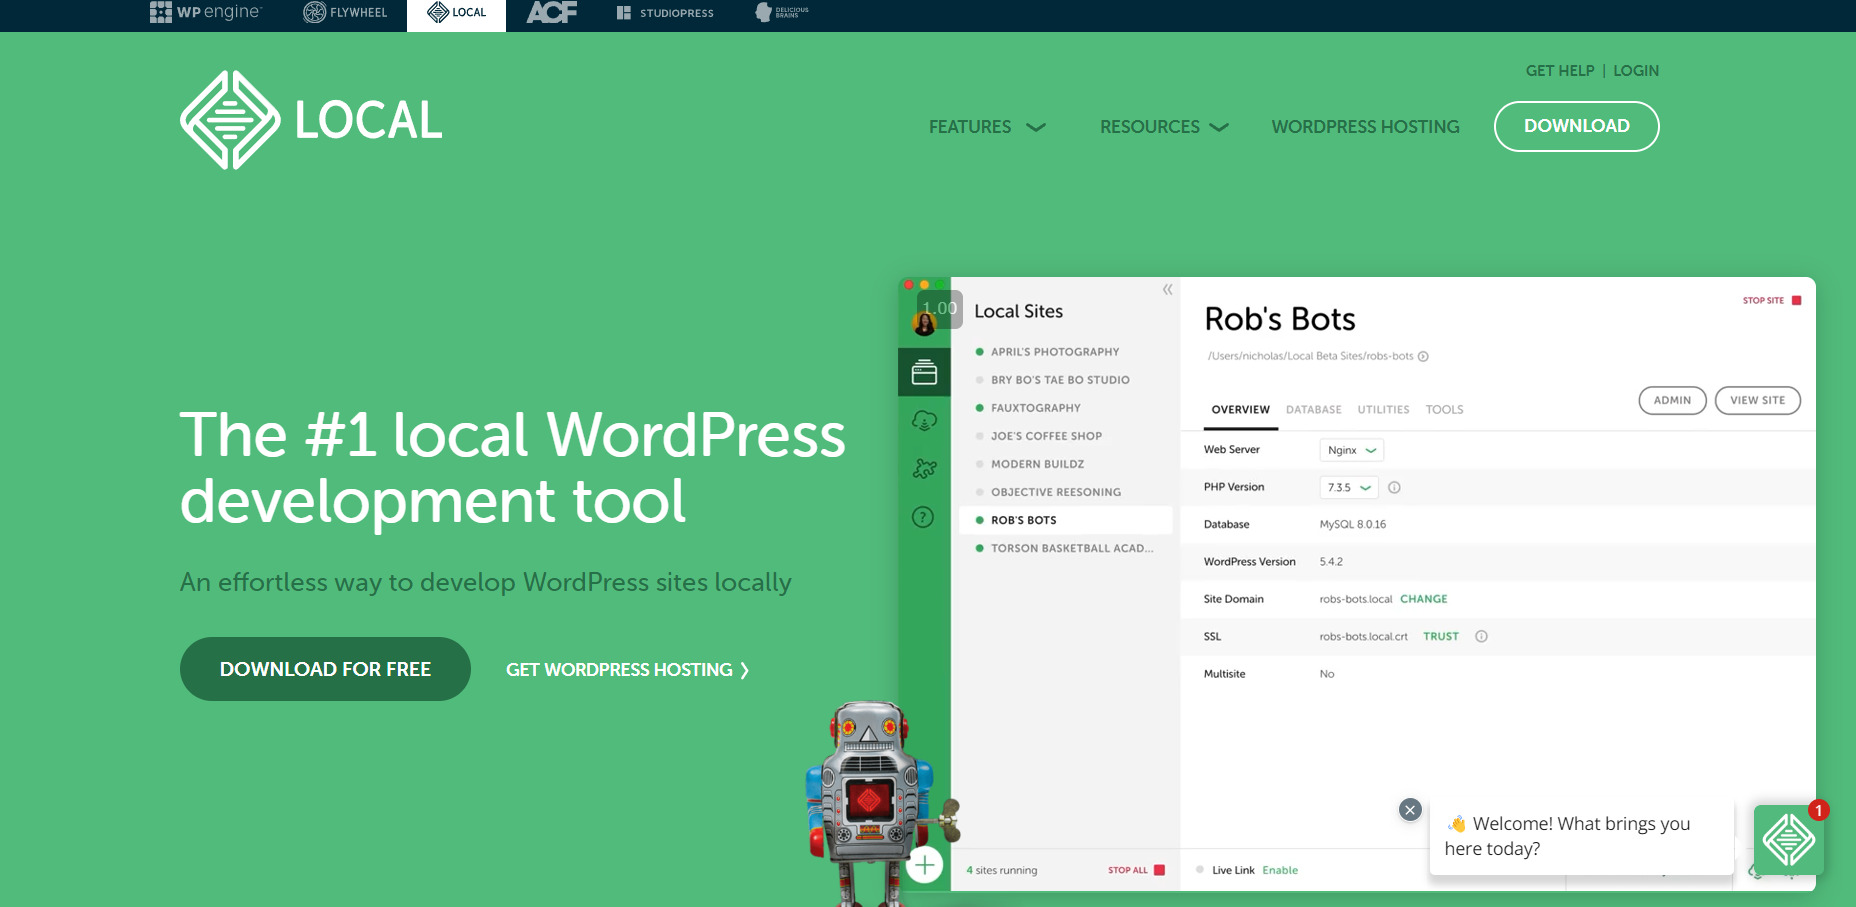The width and height of the screenshot is (1856, 907).
Task: Click the Local logo in the header
Action: click(x=311, y=120)
